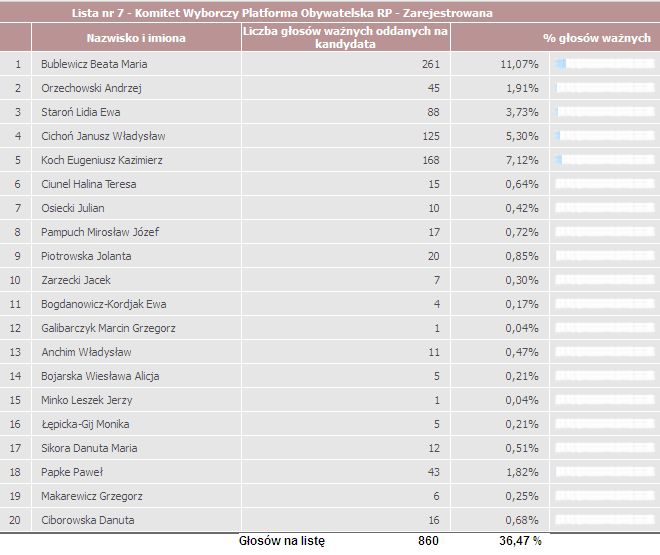Select candidate name 'Papke Paweł'

[72, 472]
